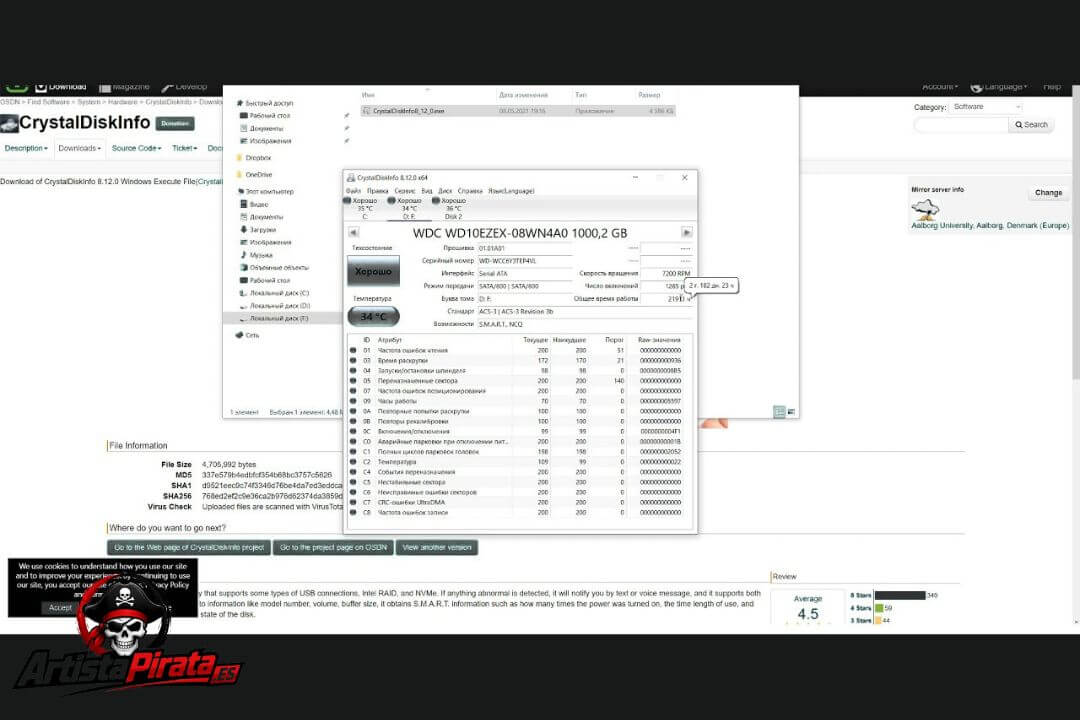The image size is (1080, 720).
Task: Switch Explorer to details view icon
Action: tap(779, 411)
